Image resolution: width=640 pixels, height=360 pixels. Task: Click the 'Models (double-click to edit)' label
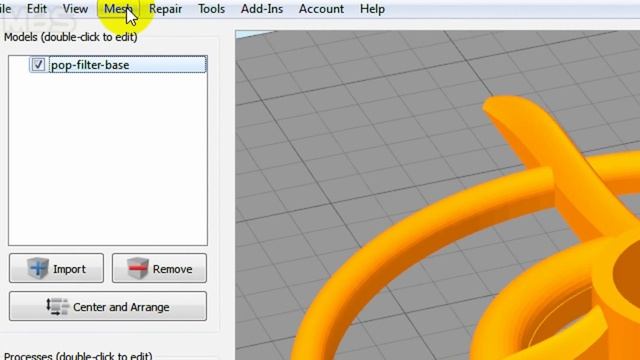coord(71,37)
